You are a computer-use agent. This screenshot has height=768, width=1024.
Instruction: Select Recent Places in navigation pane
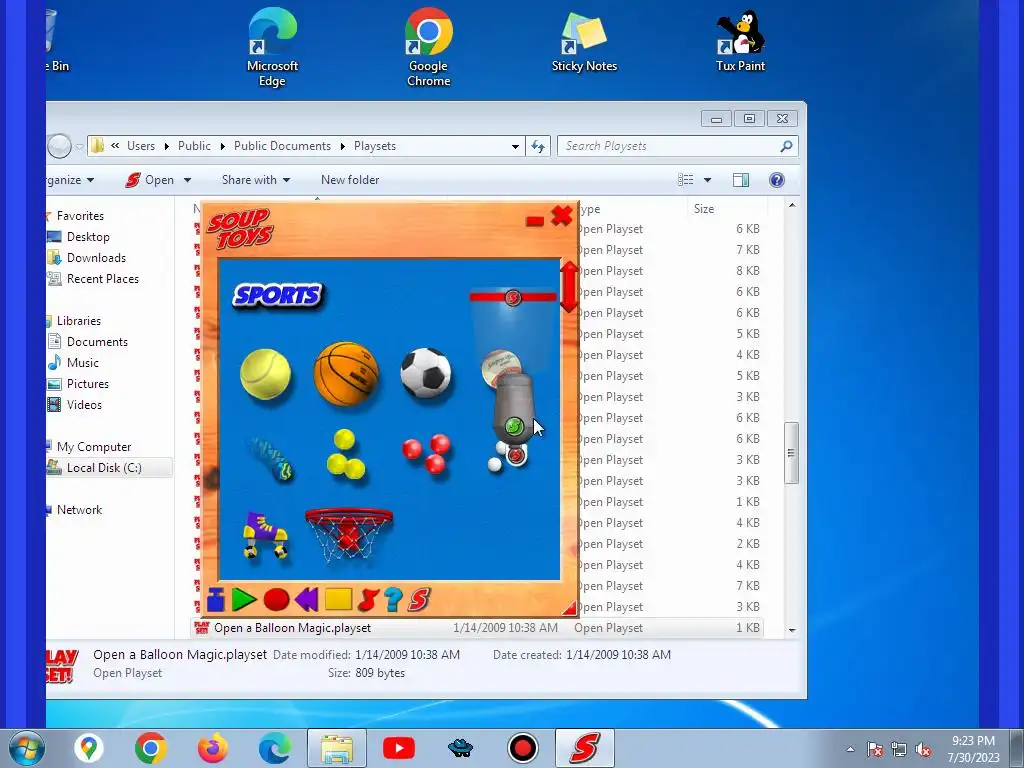tap(103, 278)
